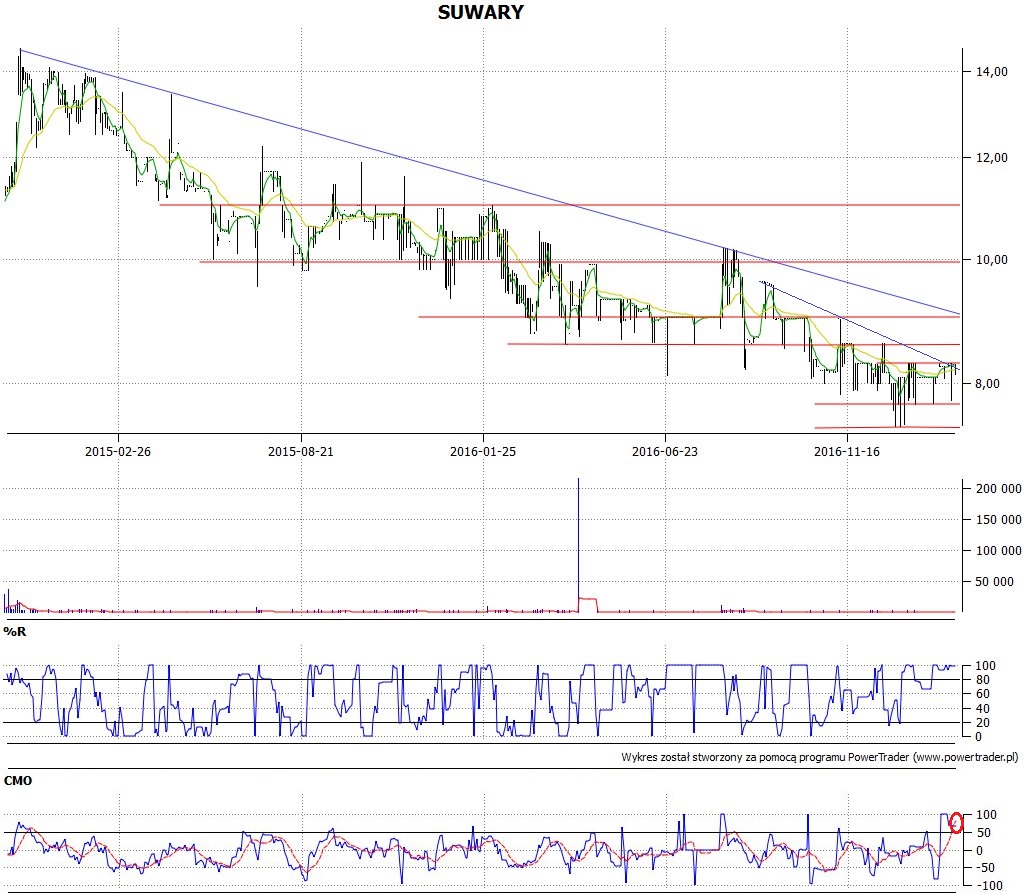Click the SUWARY chart title
The width and height of the screenshot is (1024, 894).
coord(481,12)
